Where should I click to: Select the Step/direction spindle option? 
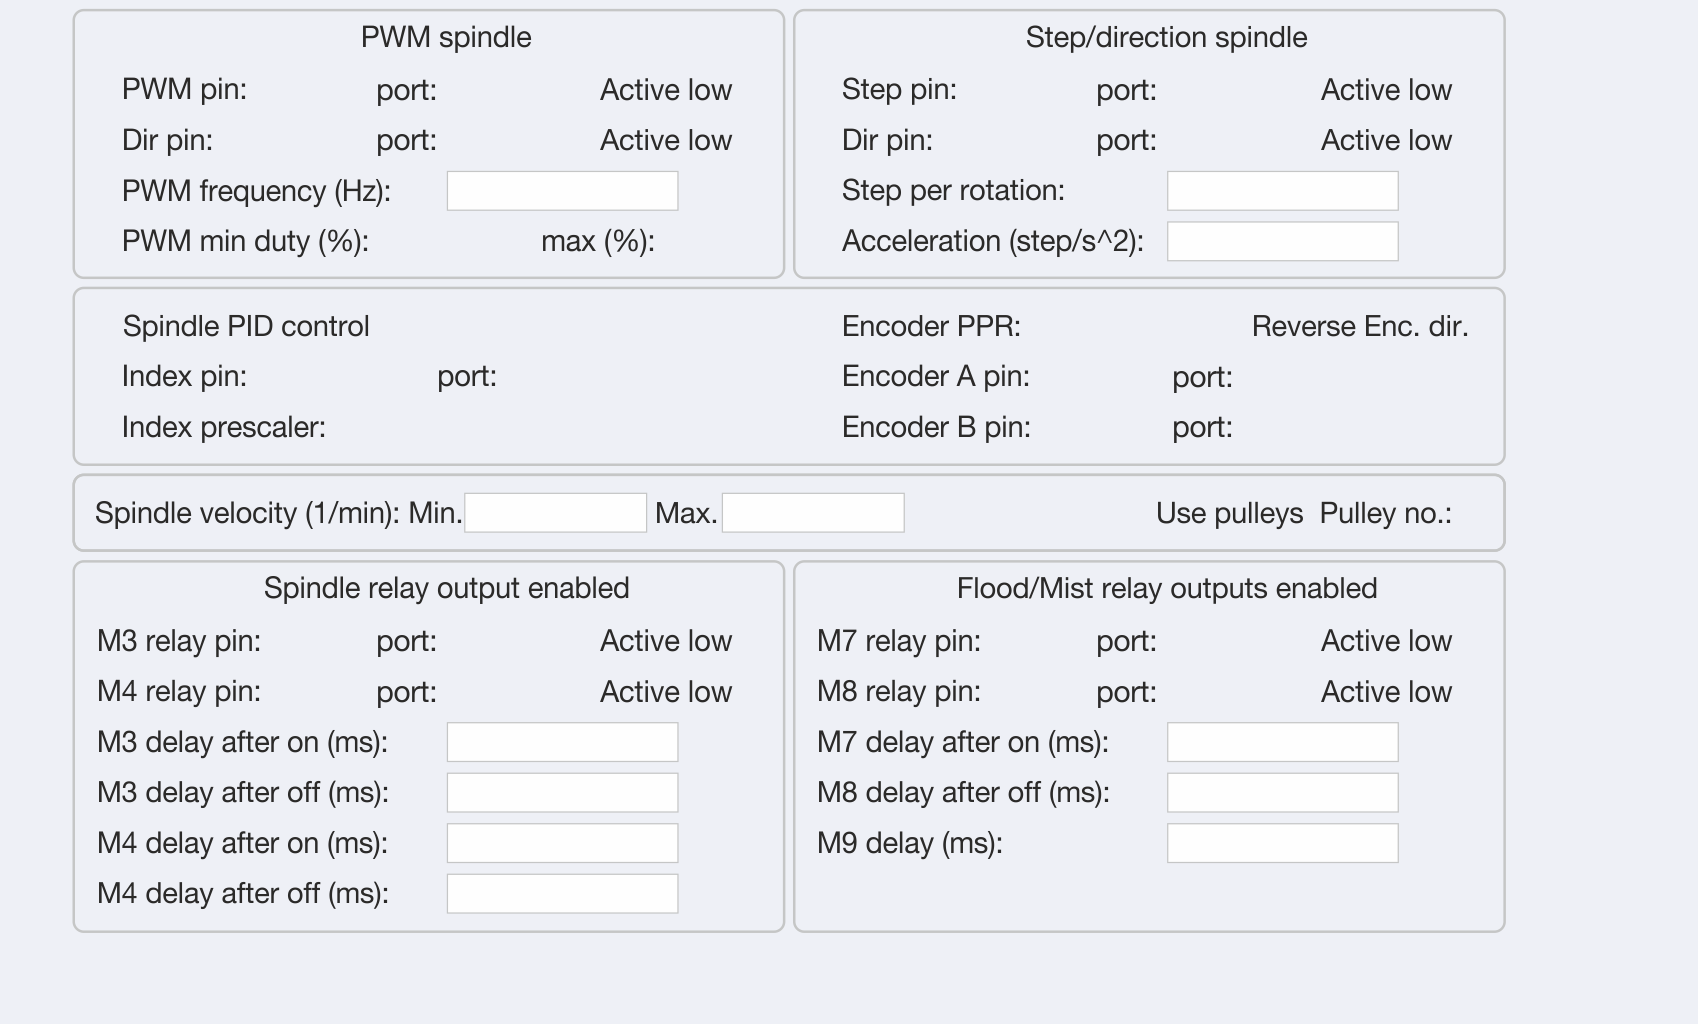point(1166,38)
